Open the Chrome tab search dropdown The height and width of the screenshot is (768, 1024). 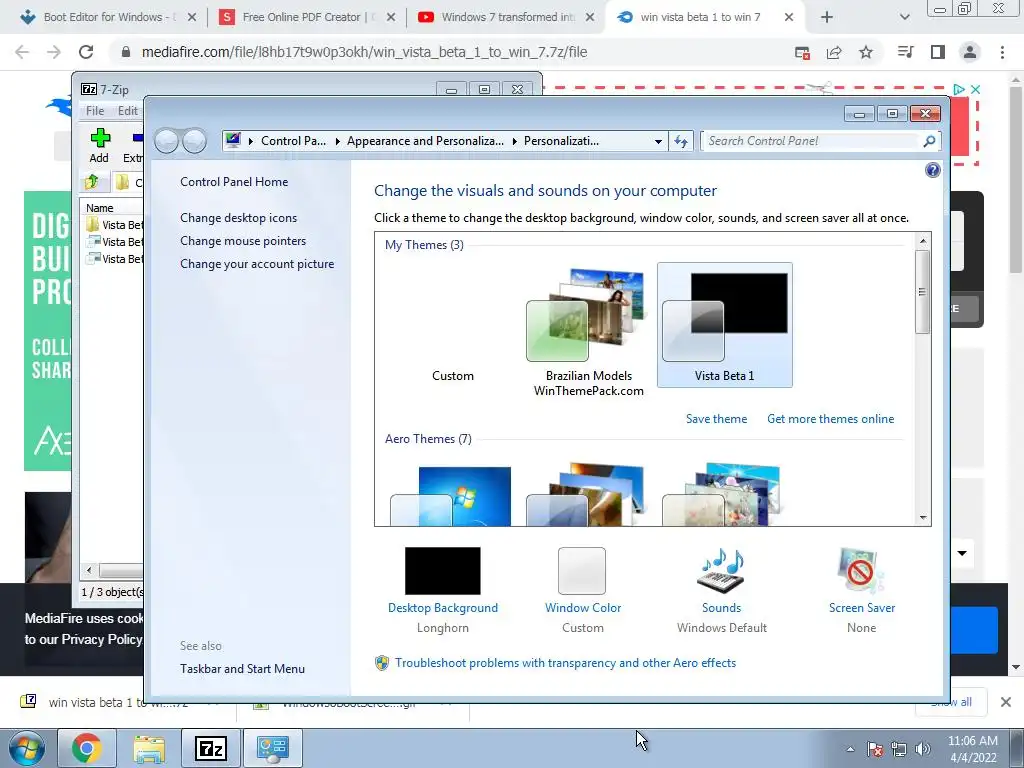pyautogui.click(x=904, y=17)
